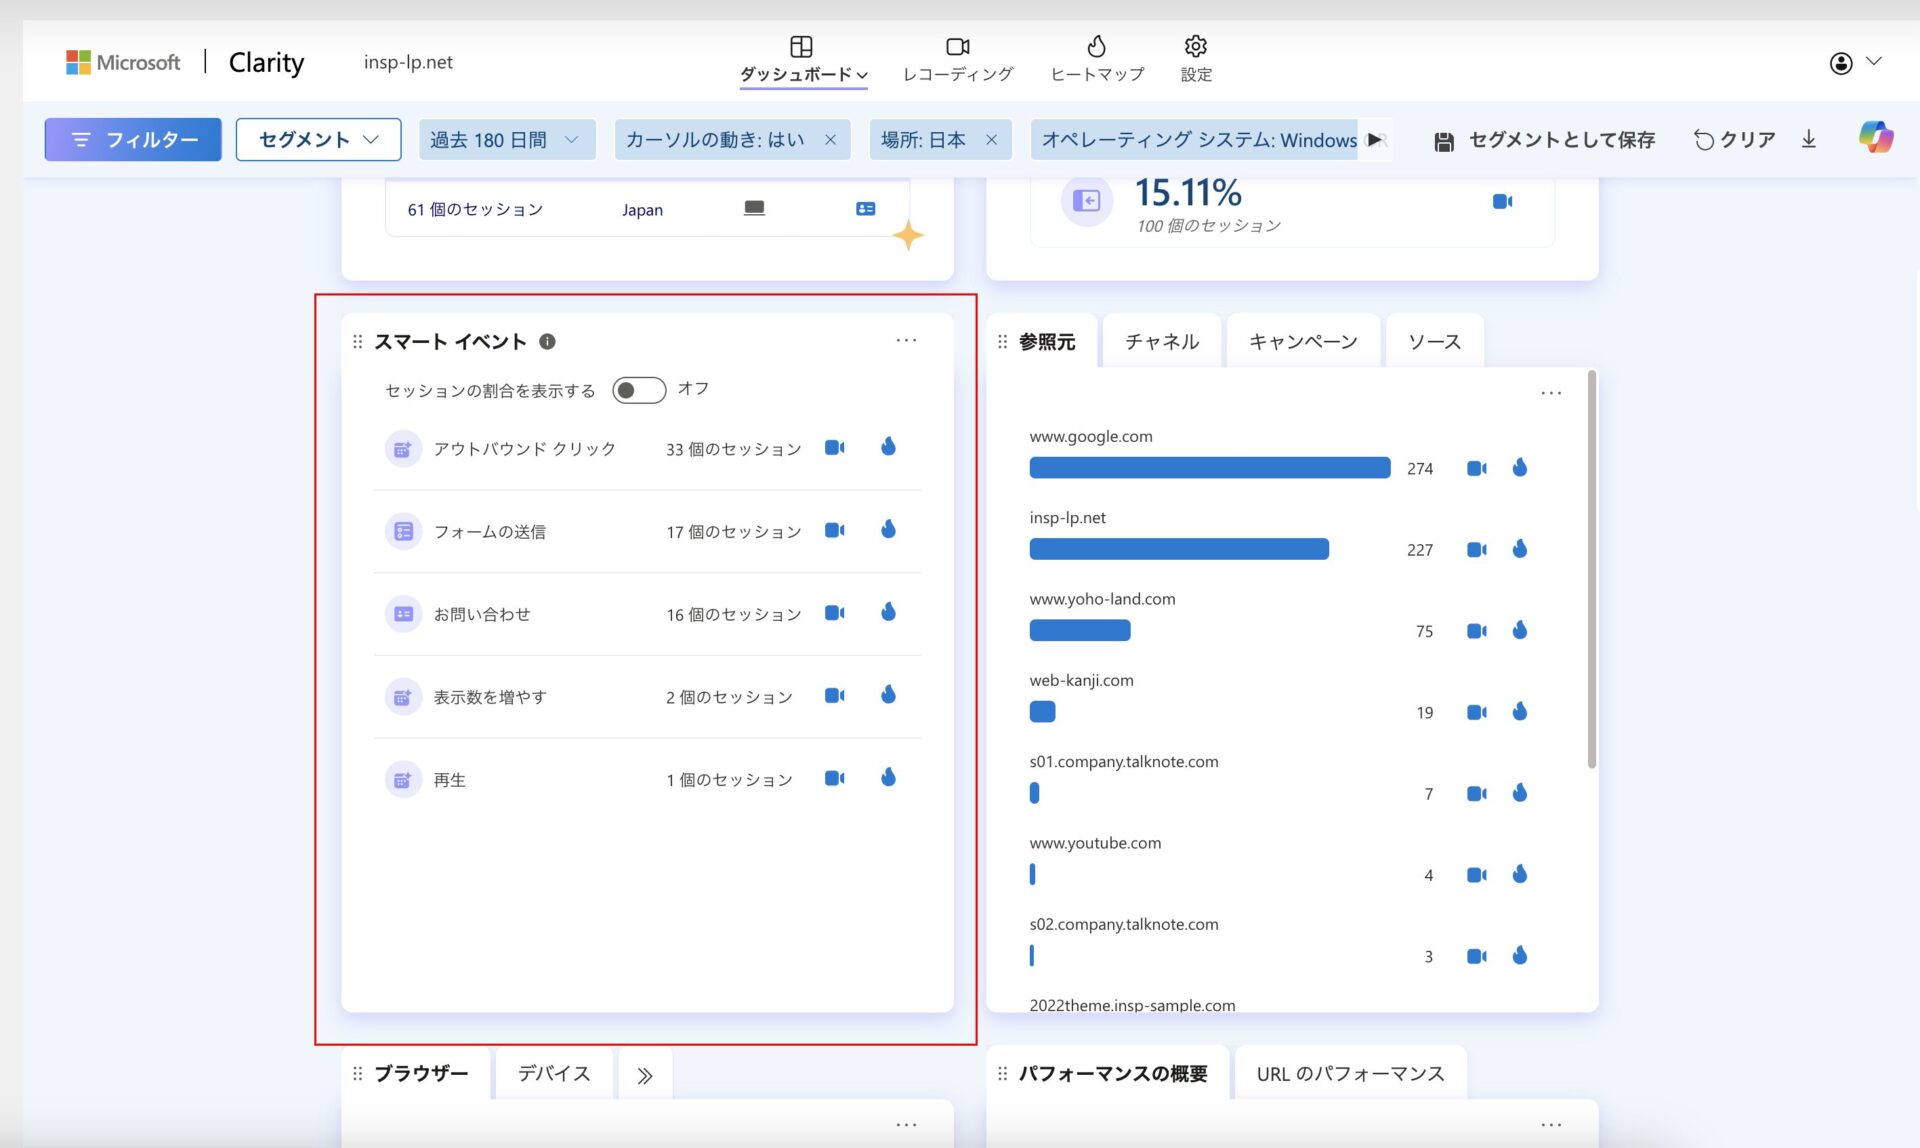Toggle セッションの割合を表示する switch
Viewport: 1920px width, 1148px height.
[639, 390]
